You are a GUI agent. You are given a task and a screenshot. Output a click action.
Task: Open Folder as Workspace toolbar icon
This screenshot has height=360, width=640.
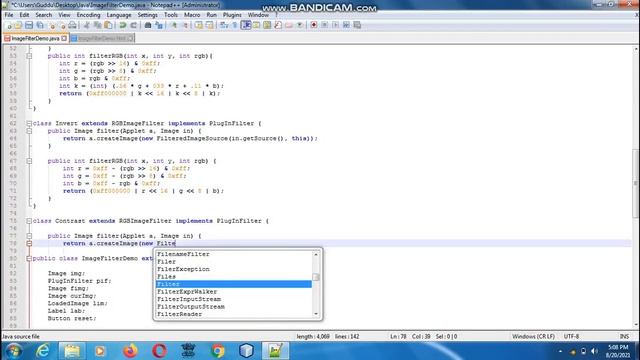click(289, 25)
